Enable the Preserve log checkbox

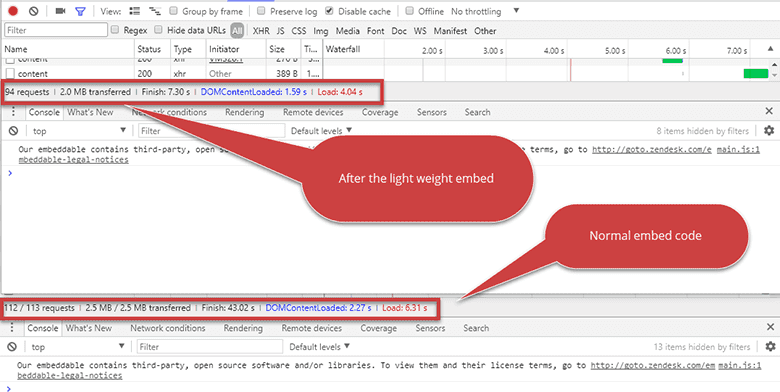[x=261, y=11]
